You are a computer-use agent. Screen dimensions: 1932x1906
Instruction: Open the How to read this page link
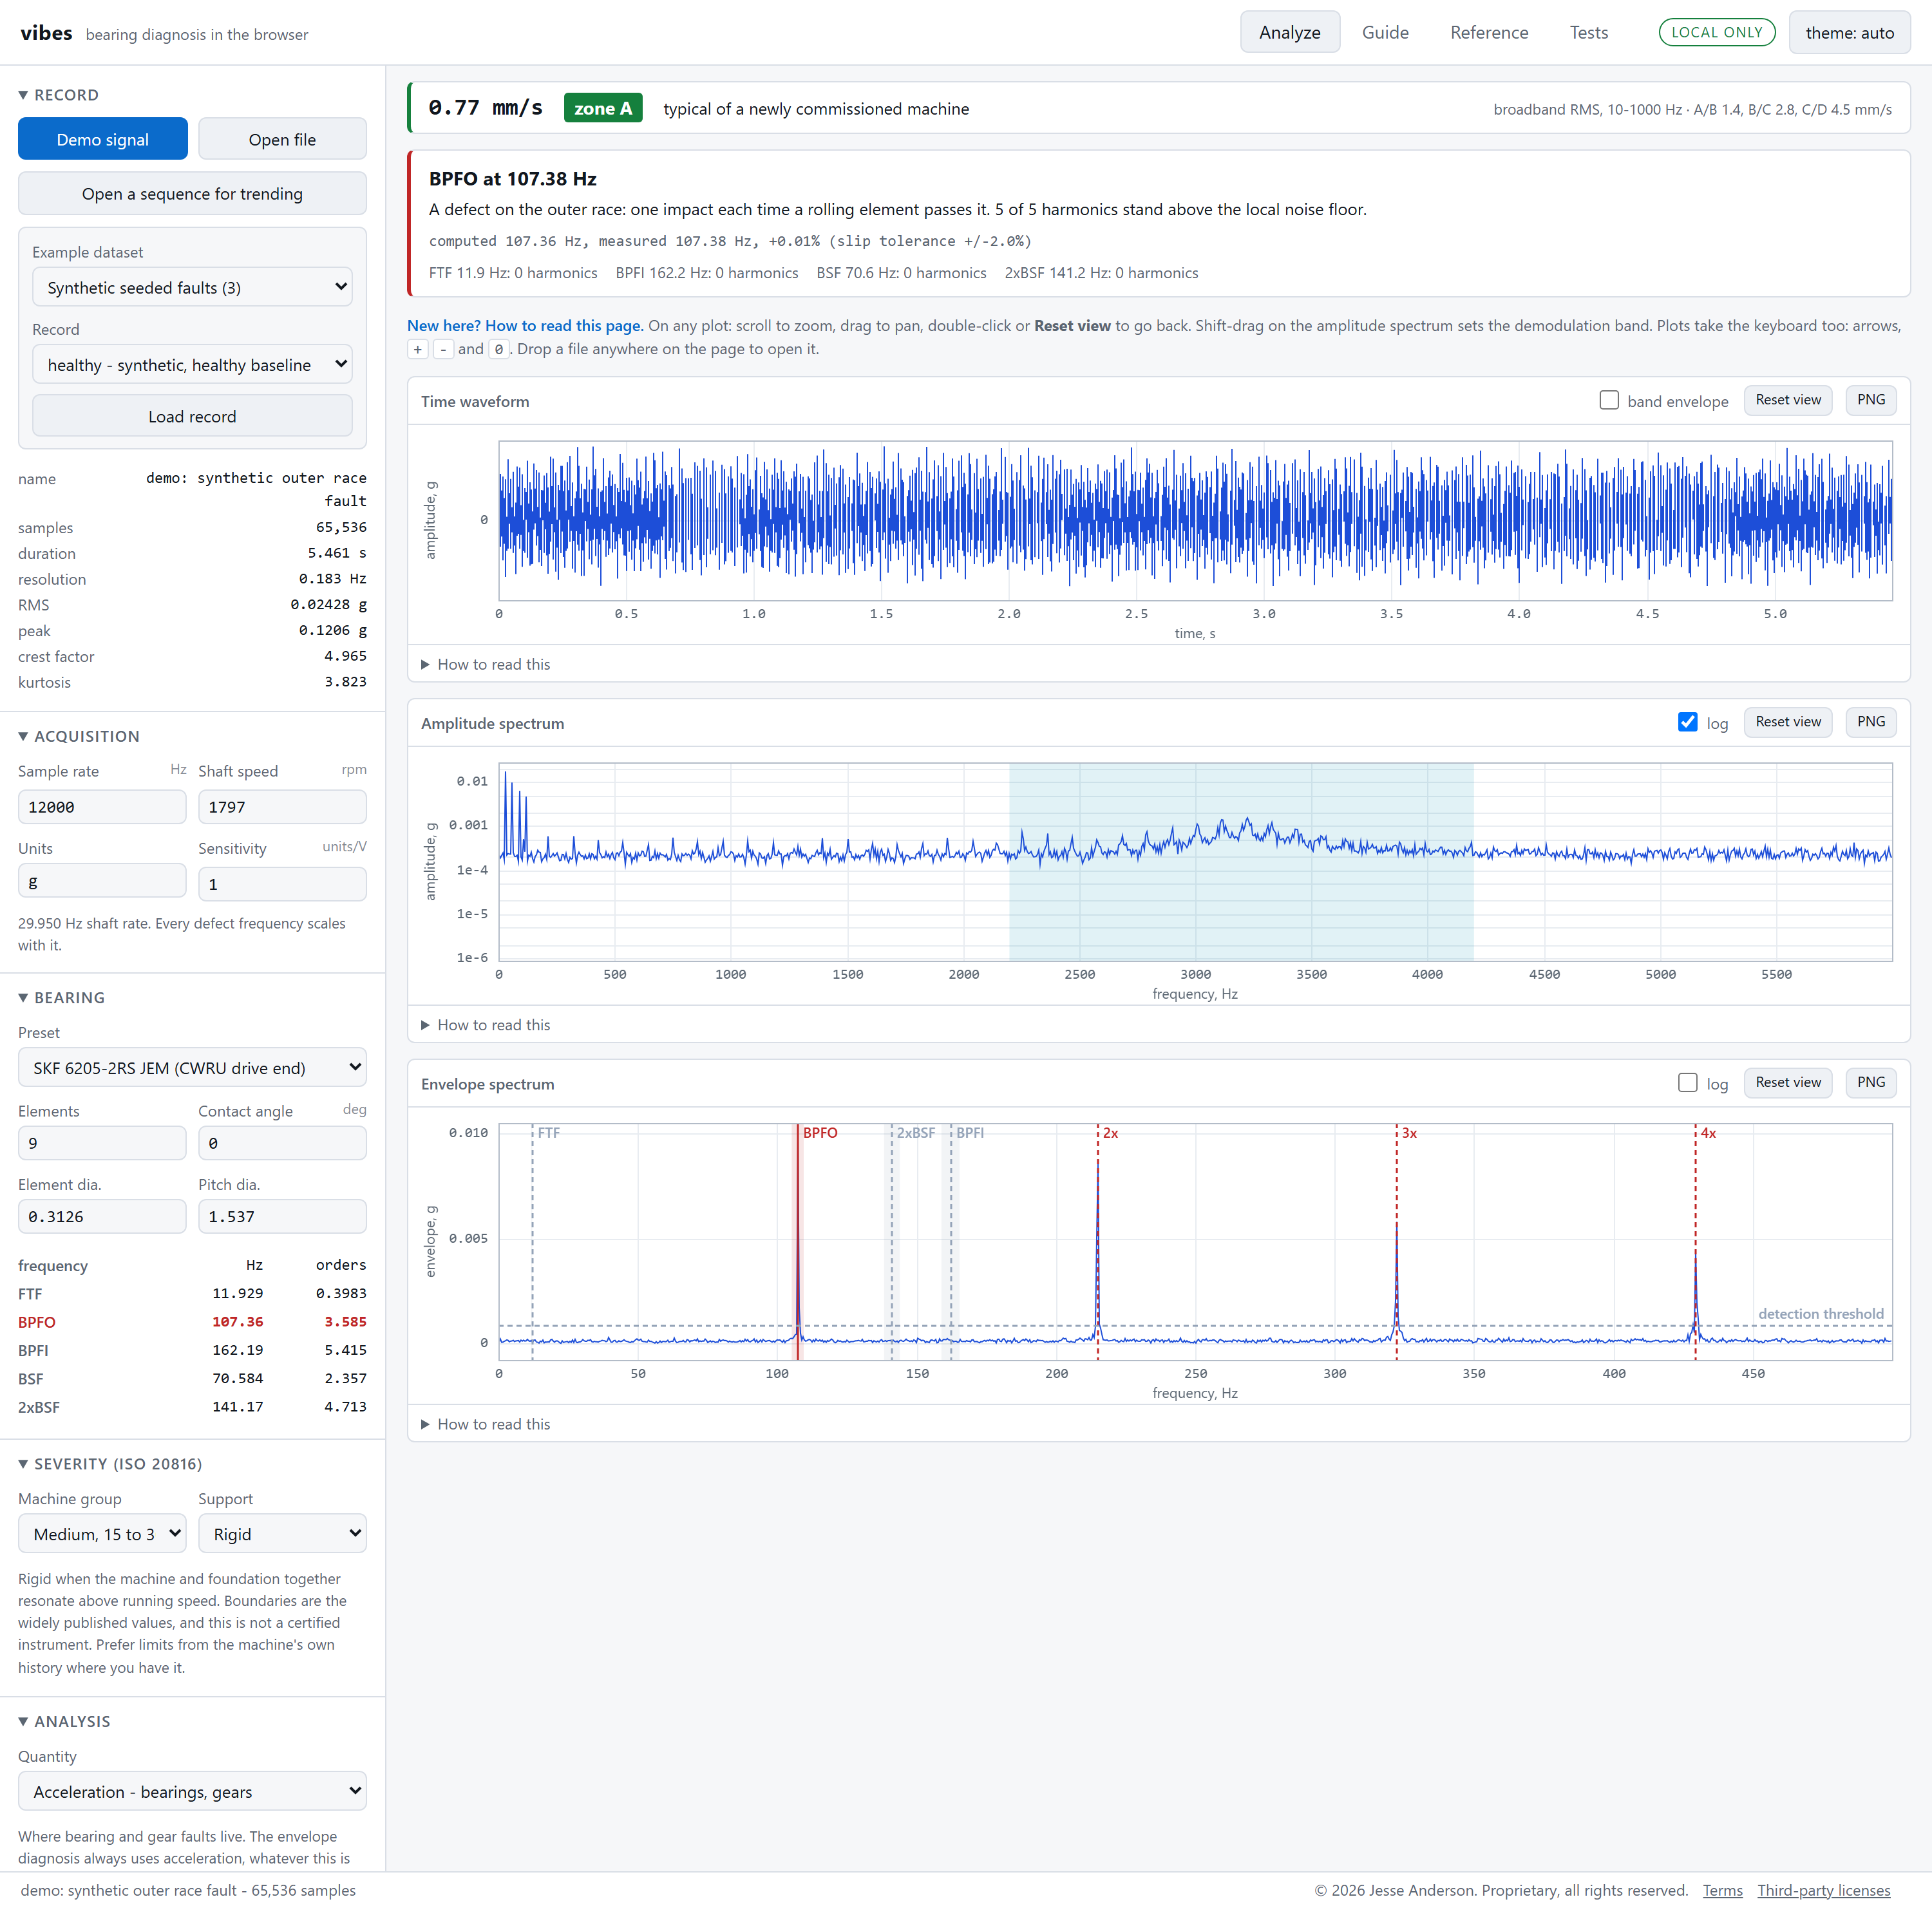525,326
